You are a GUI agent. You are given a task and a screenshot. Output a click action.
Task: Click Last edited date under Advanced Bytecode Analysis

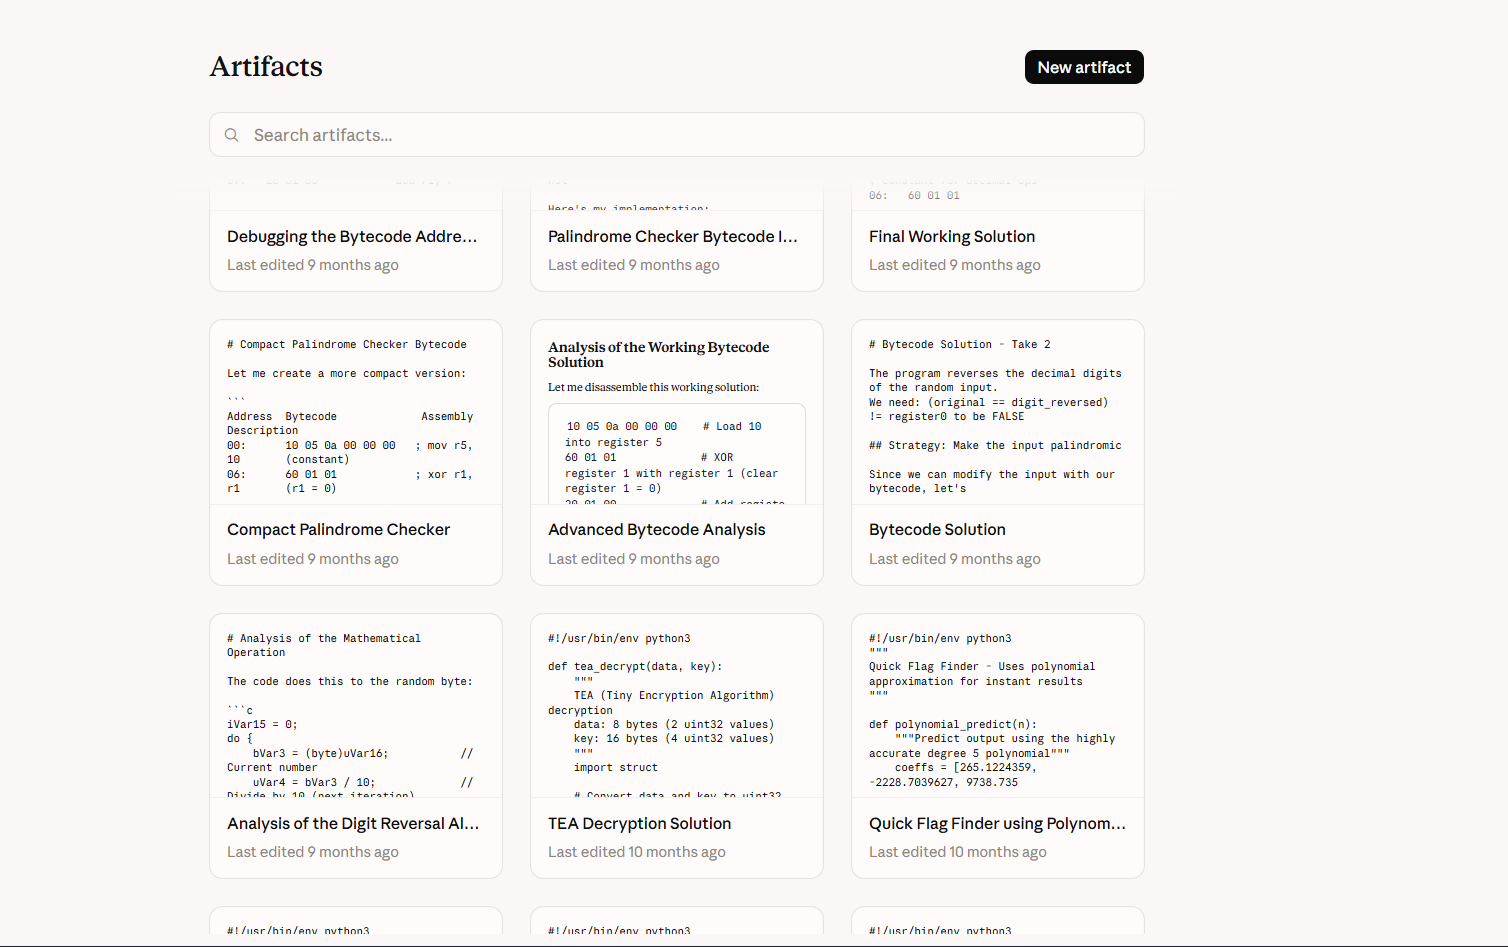click(634, 559)
